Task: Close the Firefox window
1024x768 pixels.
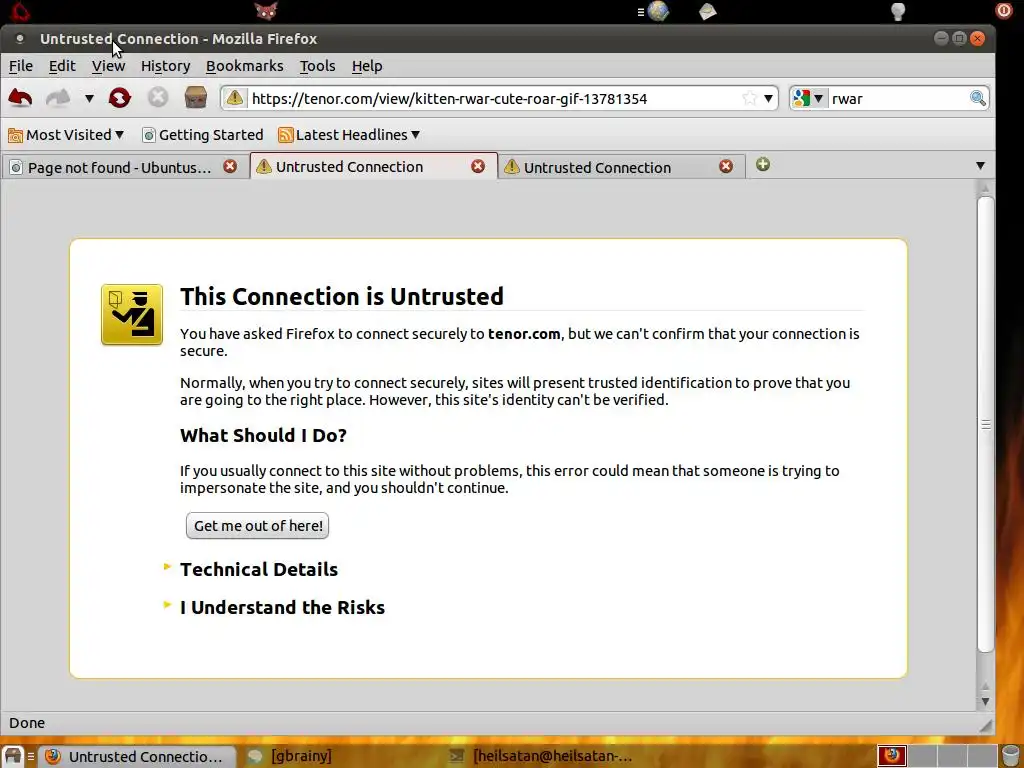Action: pos(977,38)
